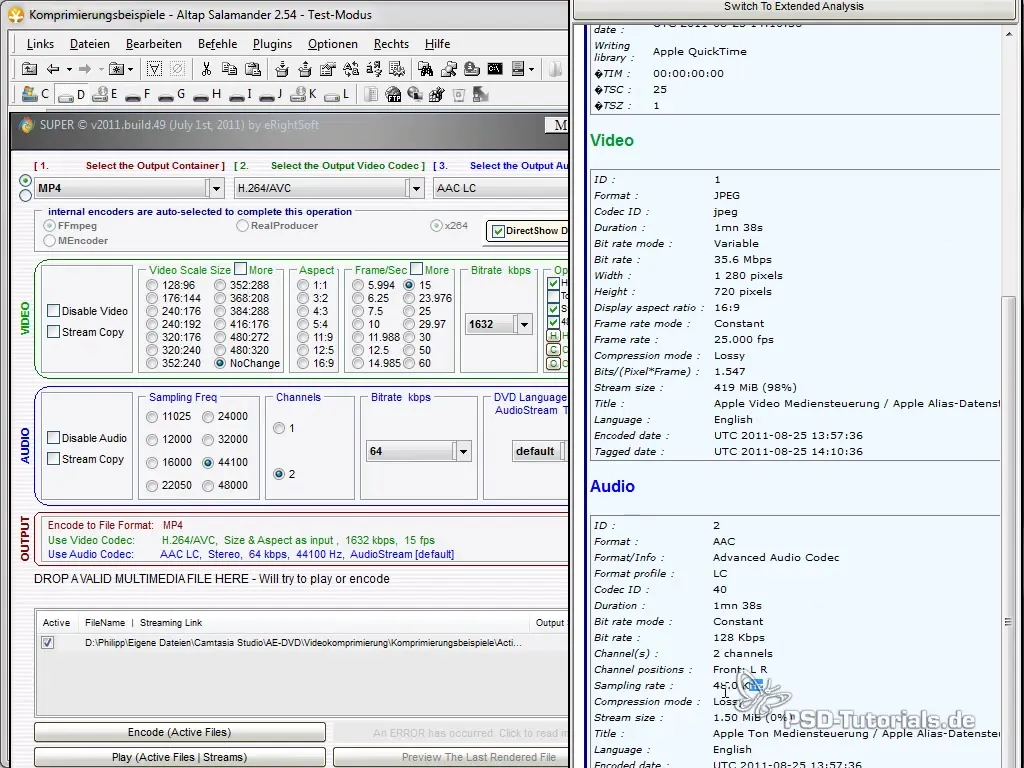Viewport: 1024px width, 768px height.
Task: Click the SUPER app logo icon
Action: click(x=26, y=125)
